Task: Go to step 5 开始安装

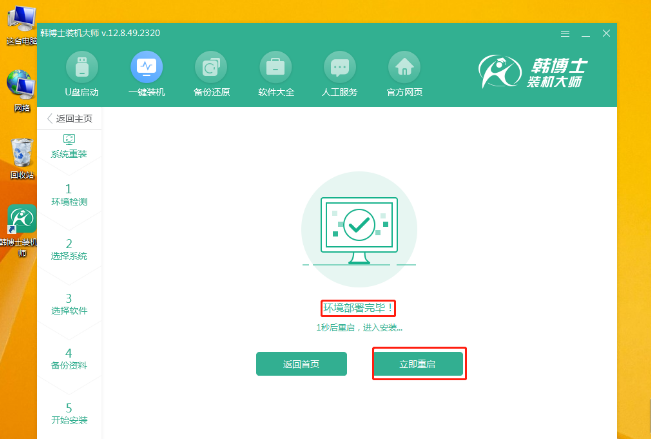Action: (x=69, y=414)
